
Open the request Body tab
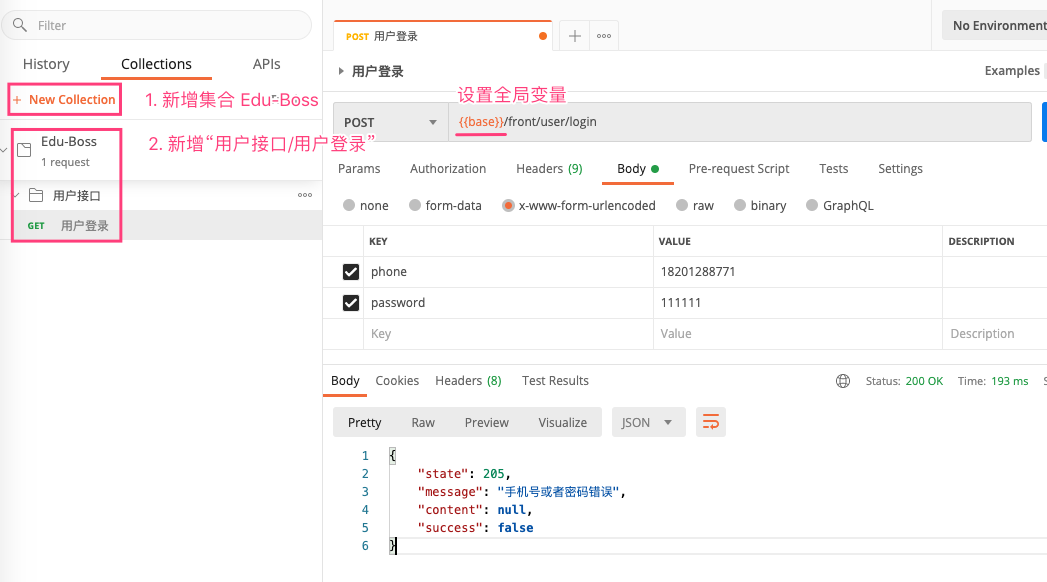pyautogui.click(x=637, y=169)
